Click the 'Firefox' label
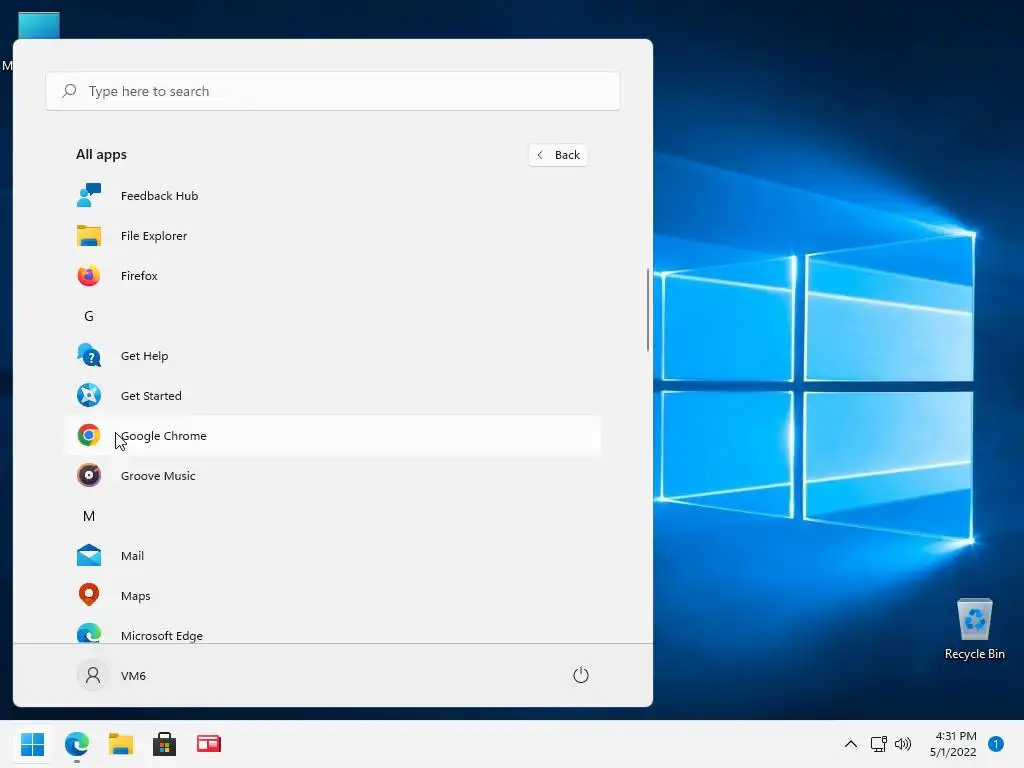This screenshot has width=1024, height=768. coord(139,276)
